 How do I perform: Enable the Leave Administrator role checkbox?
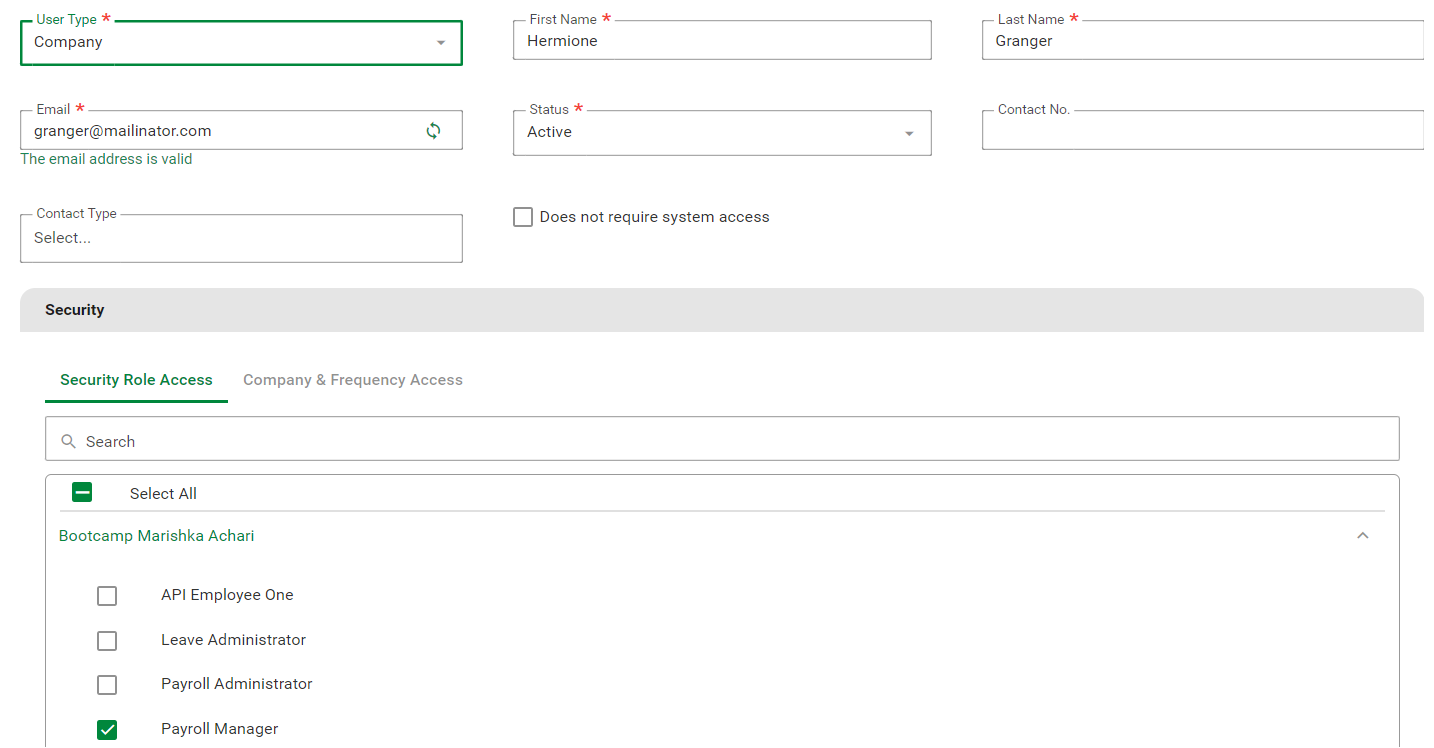tap(107, 641)
